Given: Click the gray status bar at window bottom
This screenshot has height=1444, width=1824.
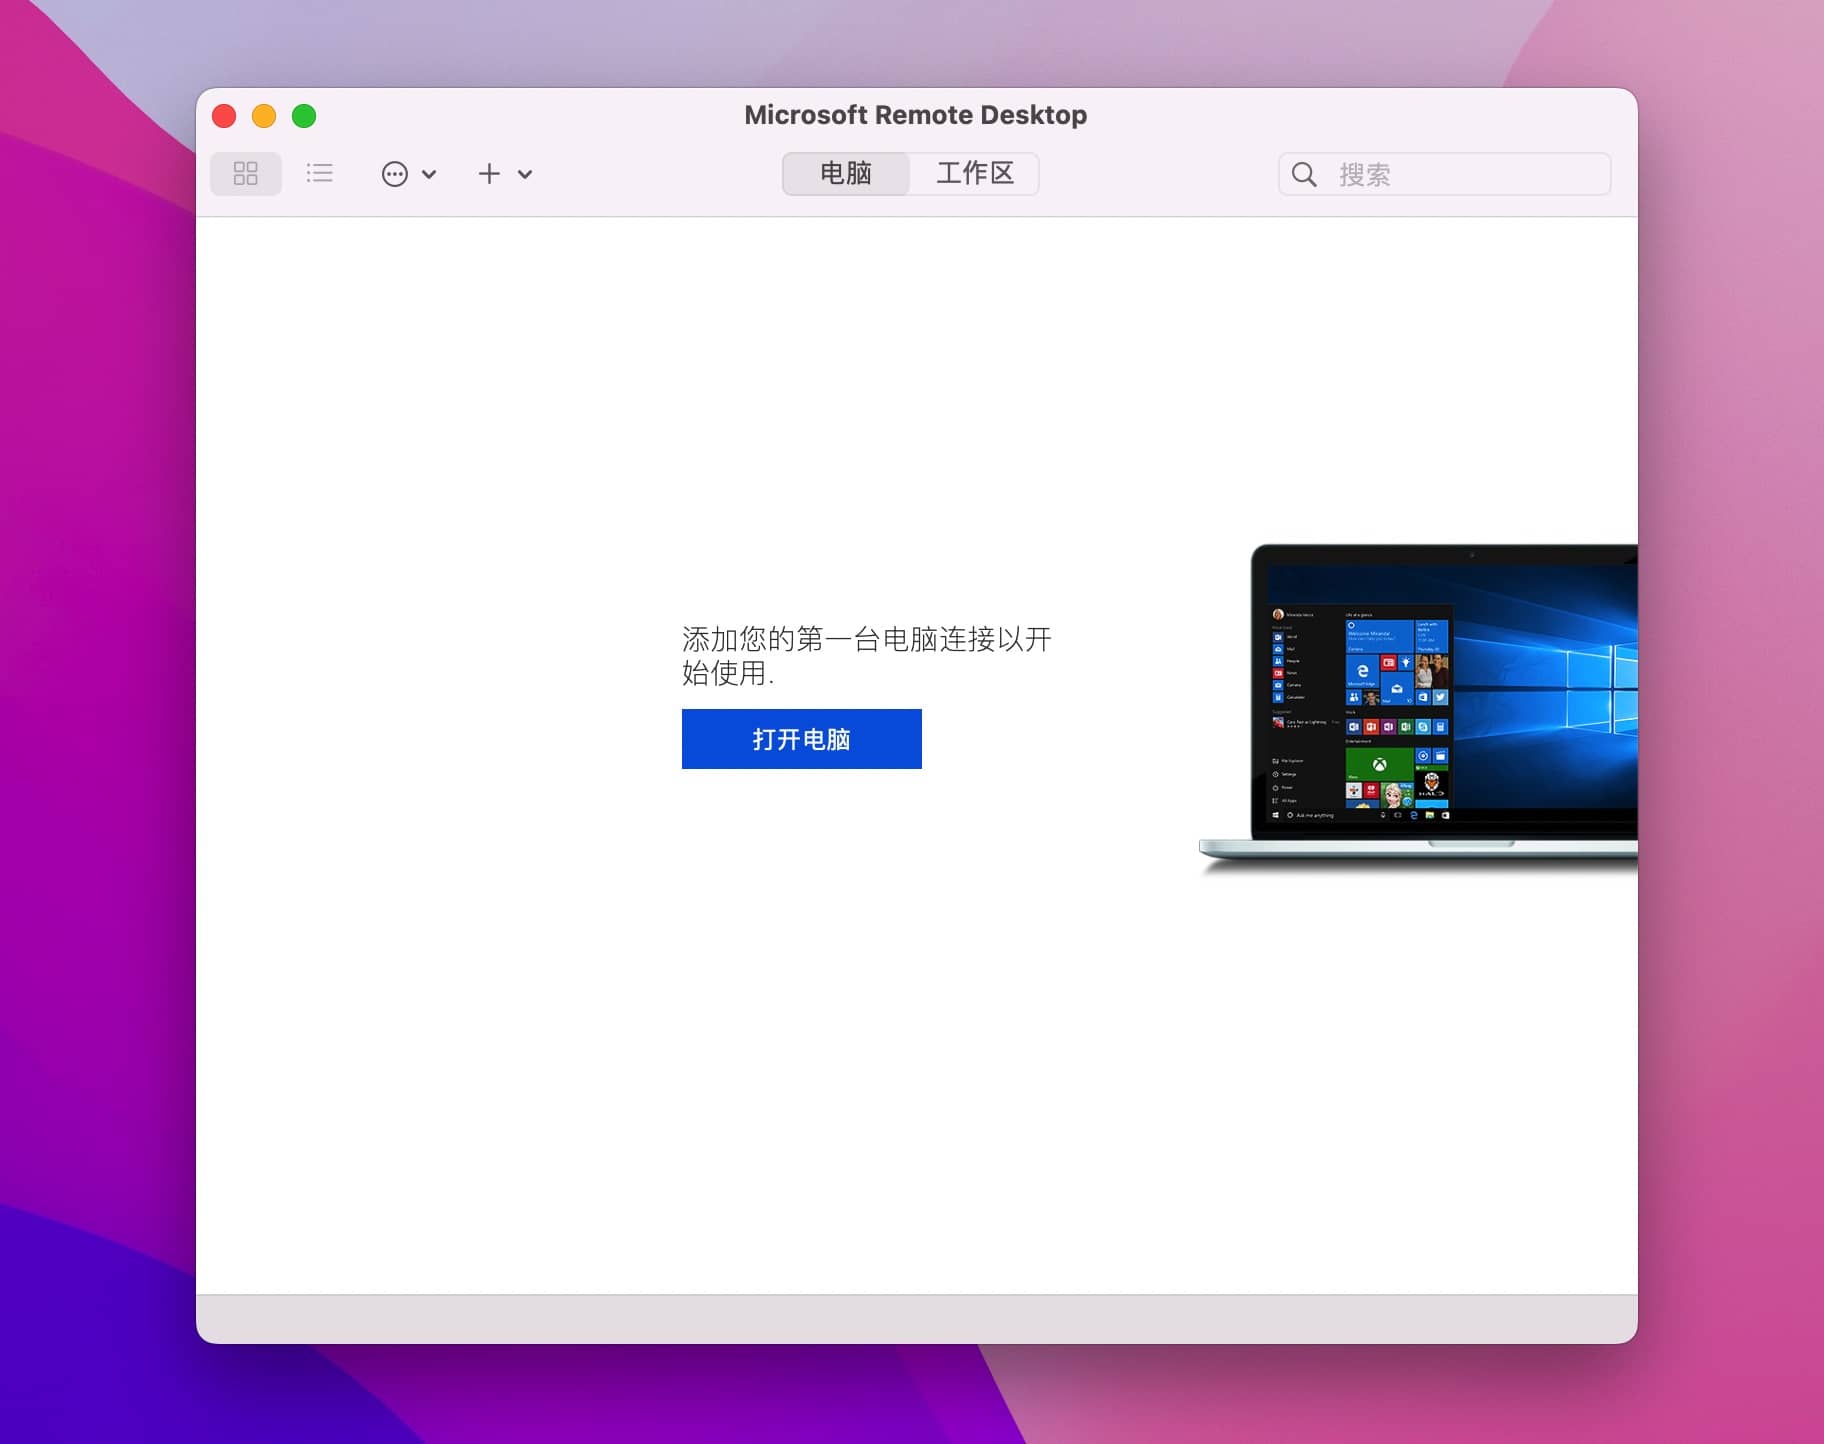Looking at the screenshot, I should 916,1319.
